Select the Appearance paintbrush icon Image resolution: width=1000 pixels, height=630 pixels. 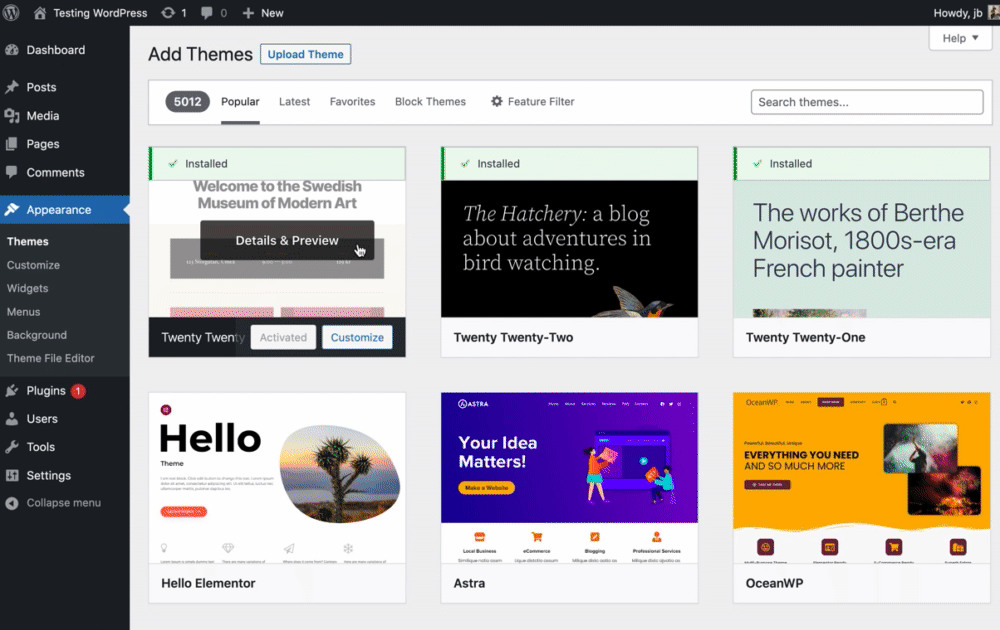16,210
